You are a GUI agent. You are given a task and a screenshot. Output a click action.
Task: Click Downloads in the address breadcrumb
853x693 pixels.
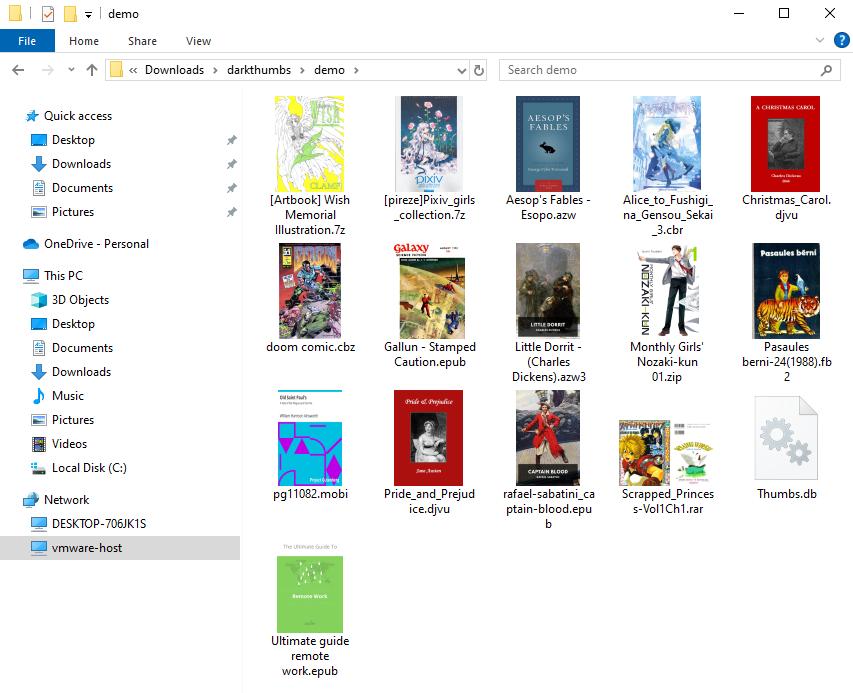[174, 70]
